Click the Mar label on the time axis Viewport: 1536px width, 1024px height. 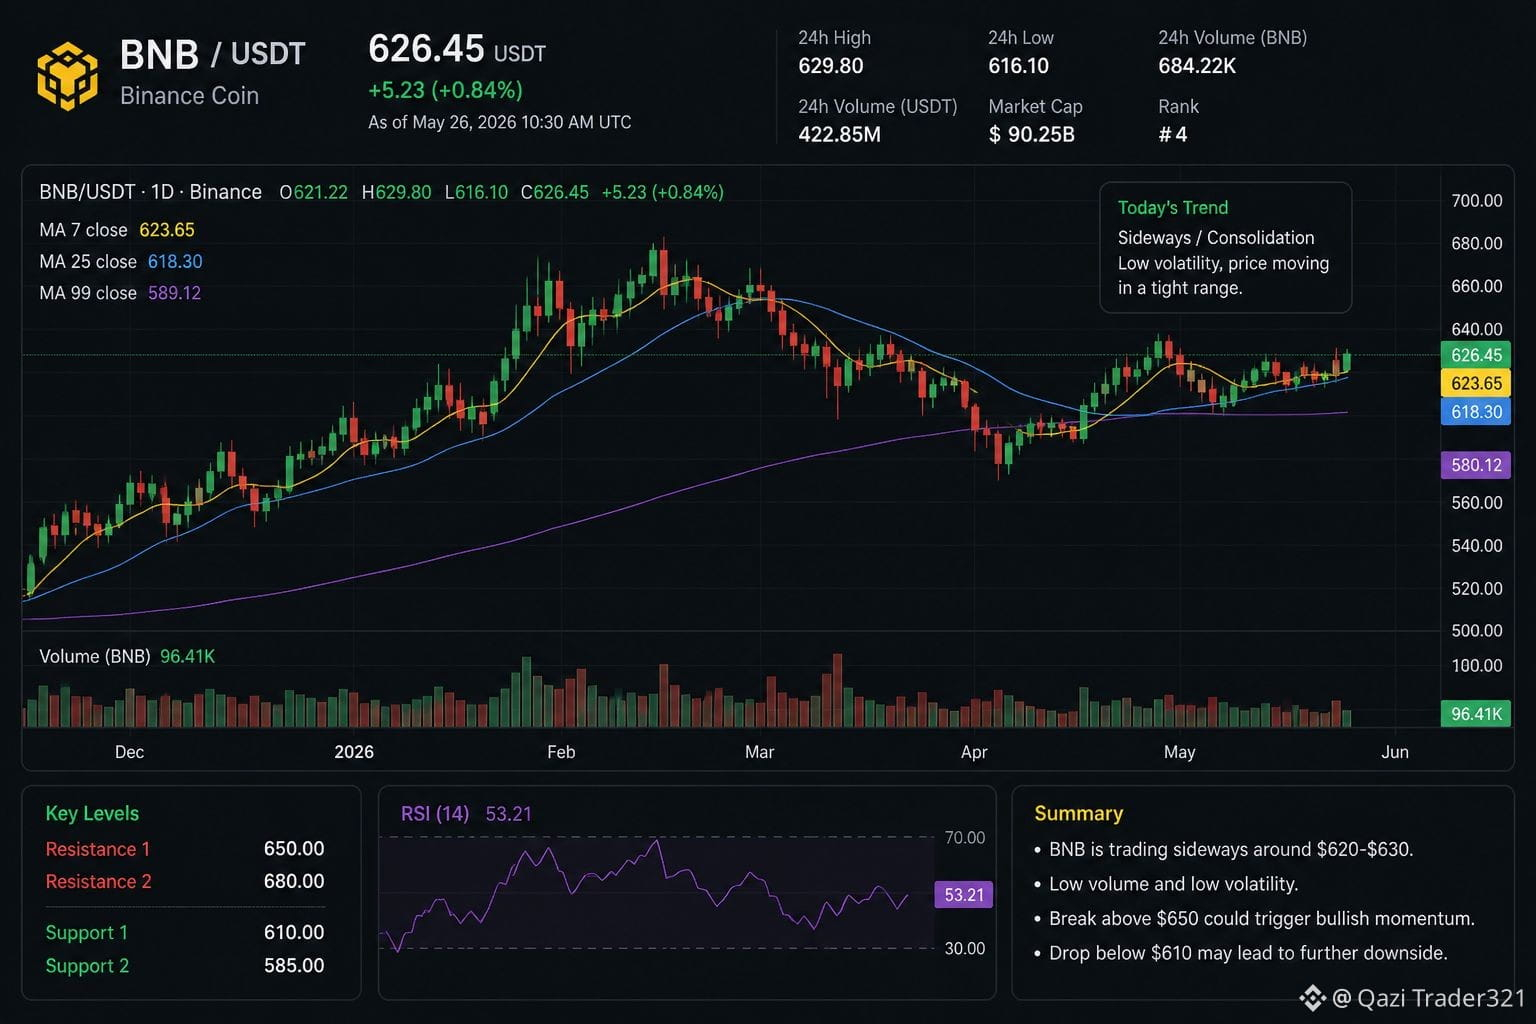[x=759, y=752]
